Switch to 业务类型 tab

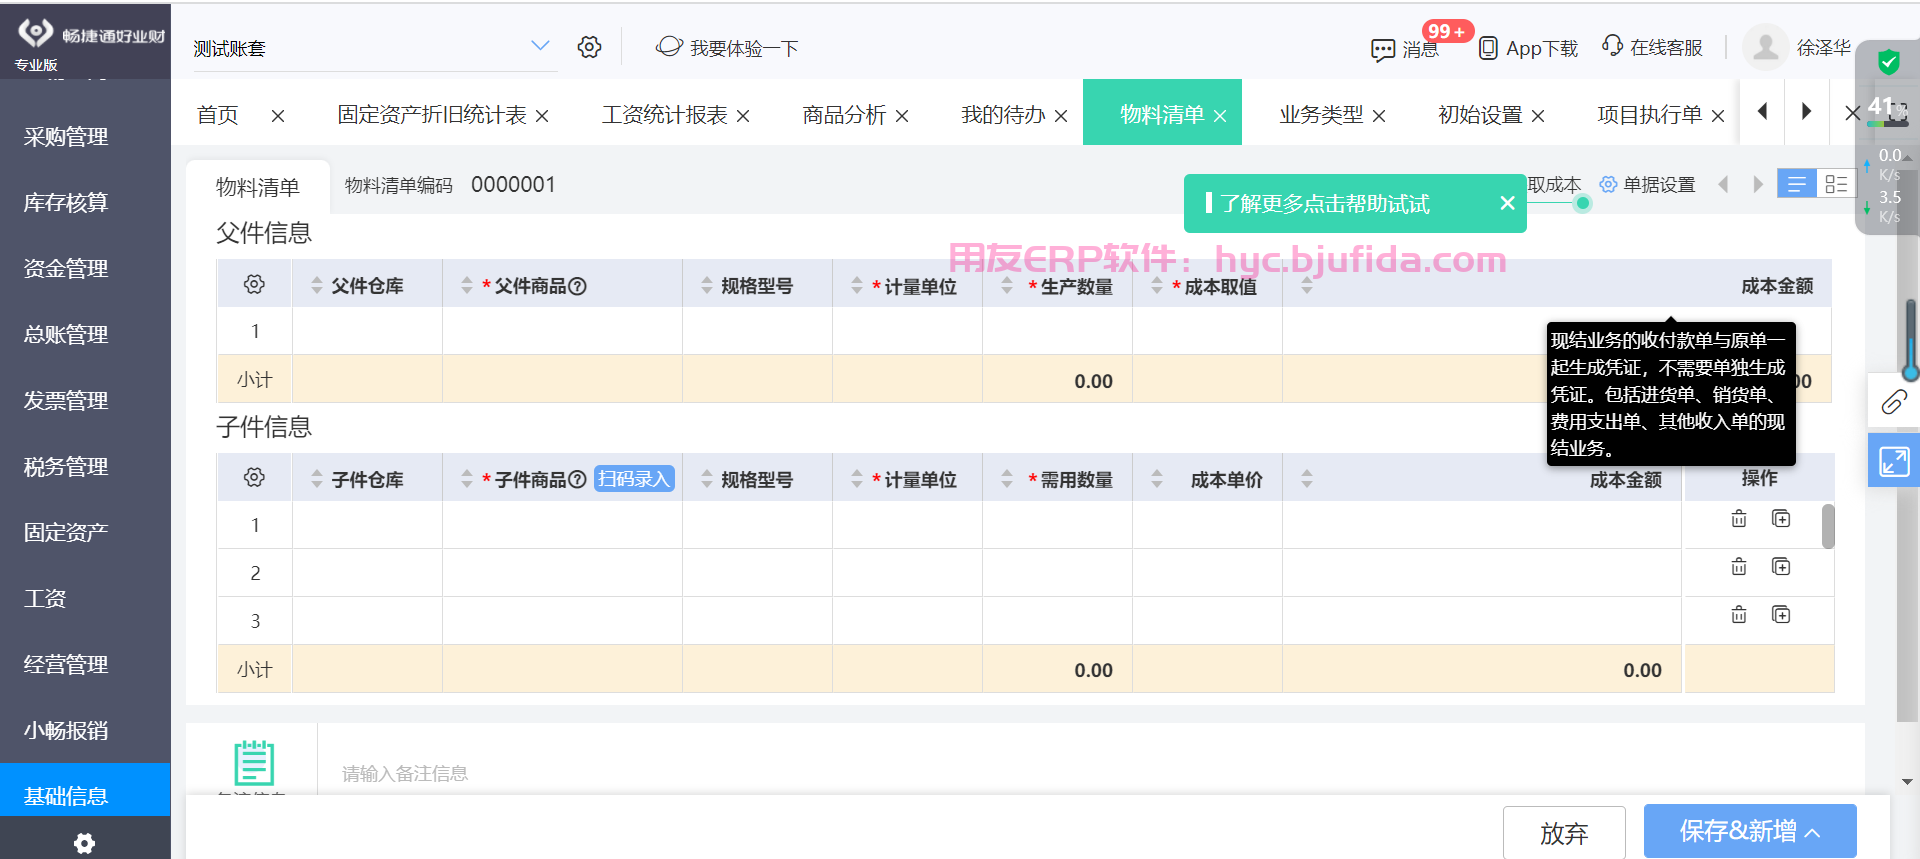1321,115
